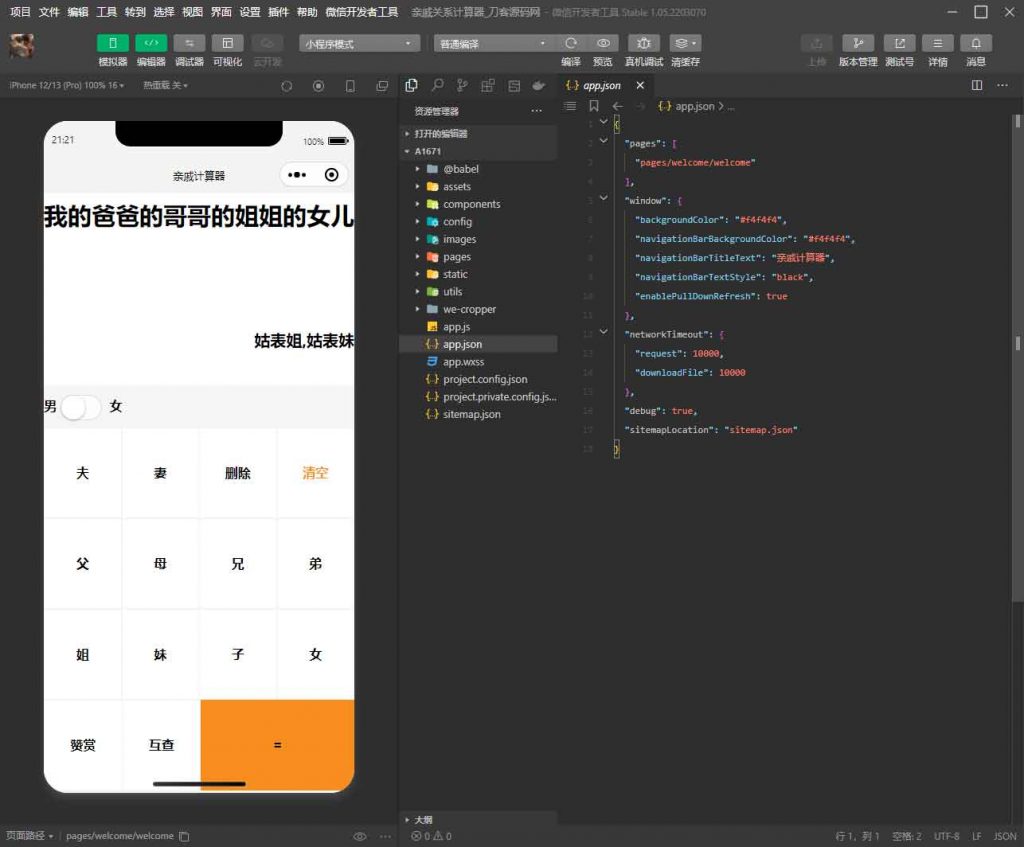Toggle the 男/女 gender switch in simulator
The width and height of the screenshot is (1024, 847).
pos(80,406)
